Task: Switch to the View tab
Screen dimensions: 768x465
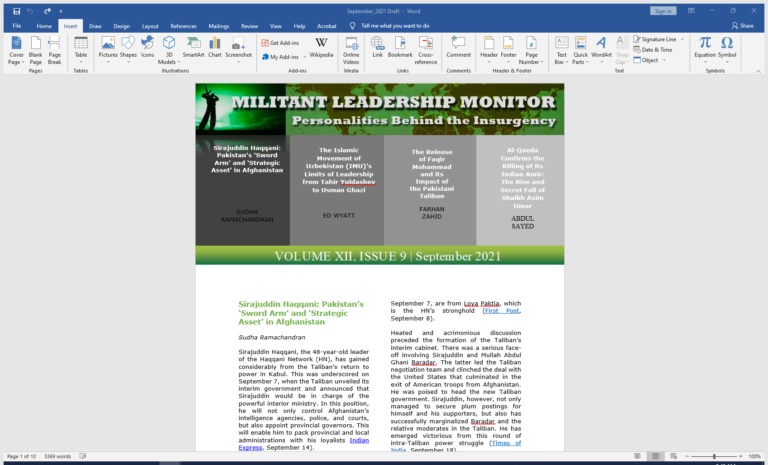Action: 276,26
